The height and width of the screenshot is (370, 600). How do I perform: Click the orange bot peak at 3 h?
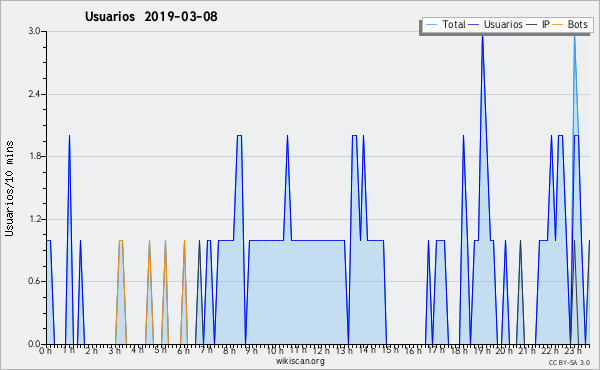(121, 240)
